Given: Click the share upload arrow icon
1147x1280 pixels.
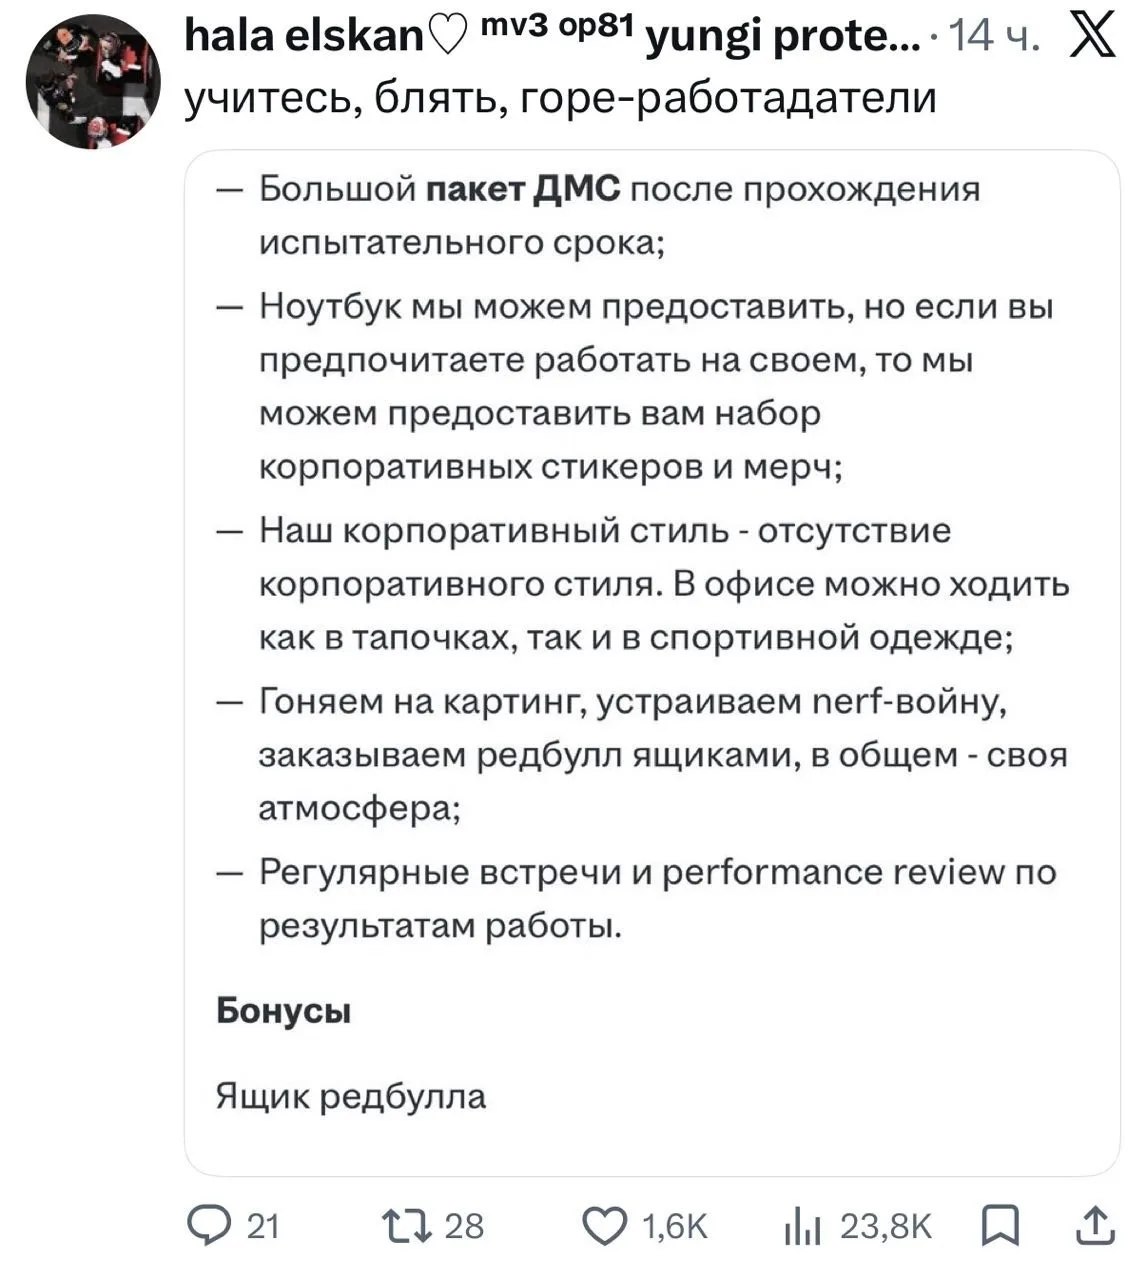Looking at the screenshot, I should point(1095,1225).
